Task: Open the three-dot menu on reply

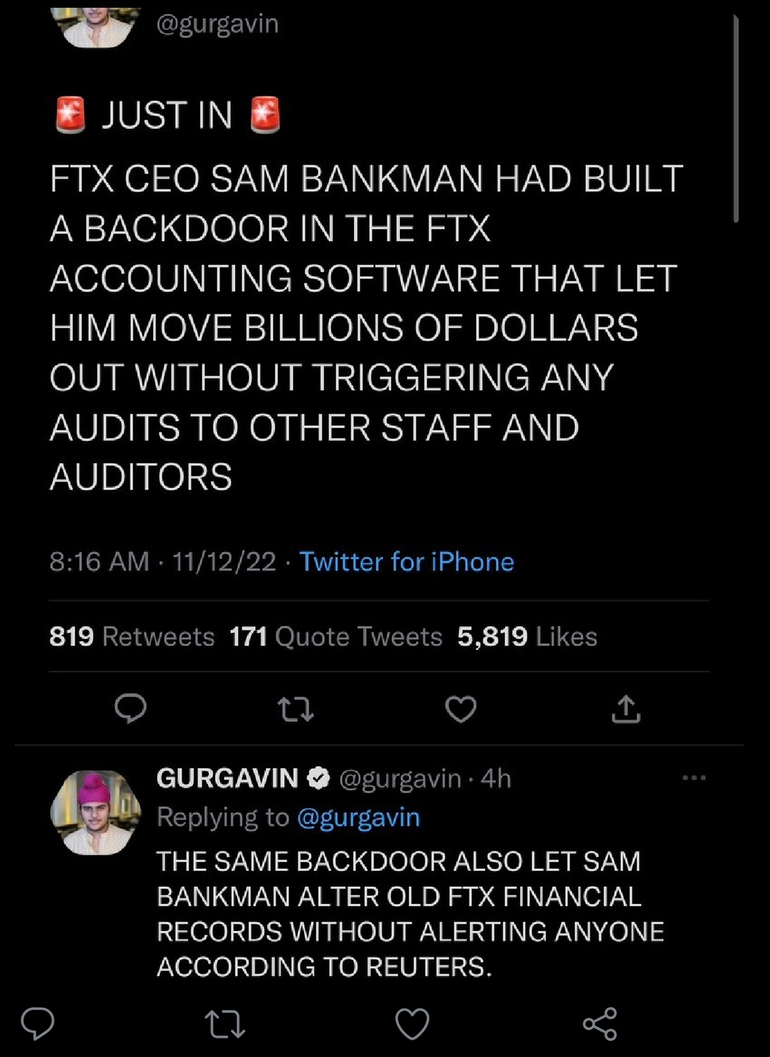Action: pyautogui.click(x=692, y=777)
